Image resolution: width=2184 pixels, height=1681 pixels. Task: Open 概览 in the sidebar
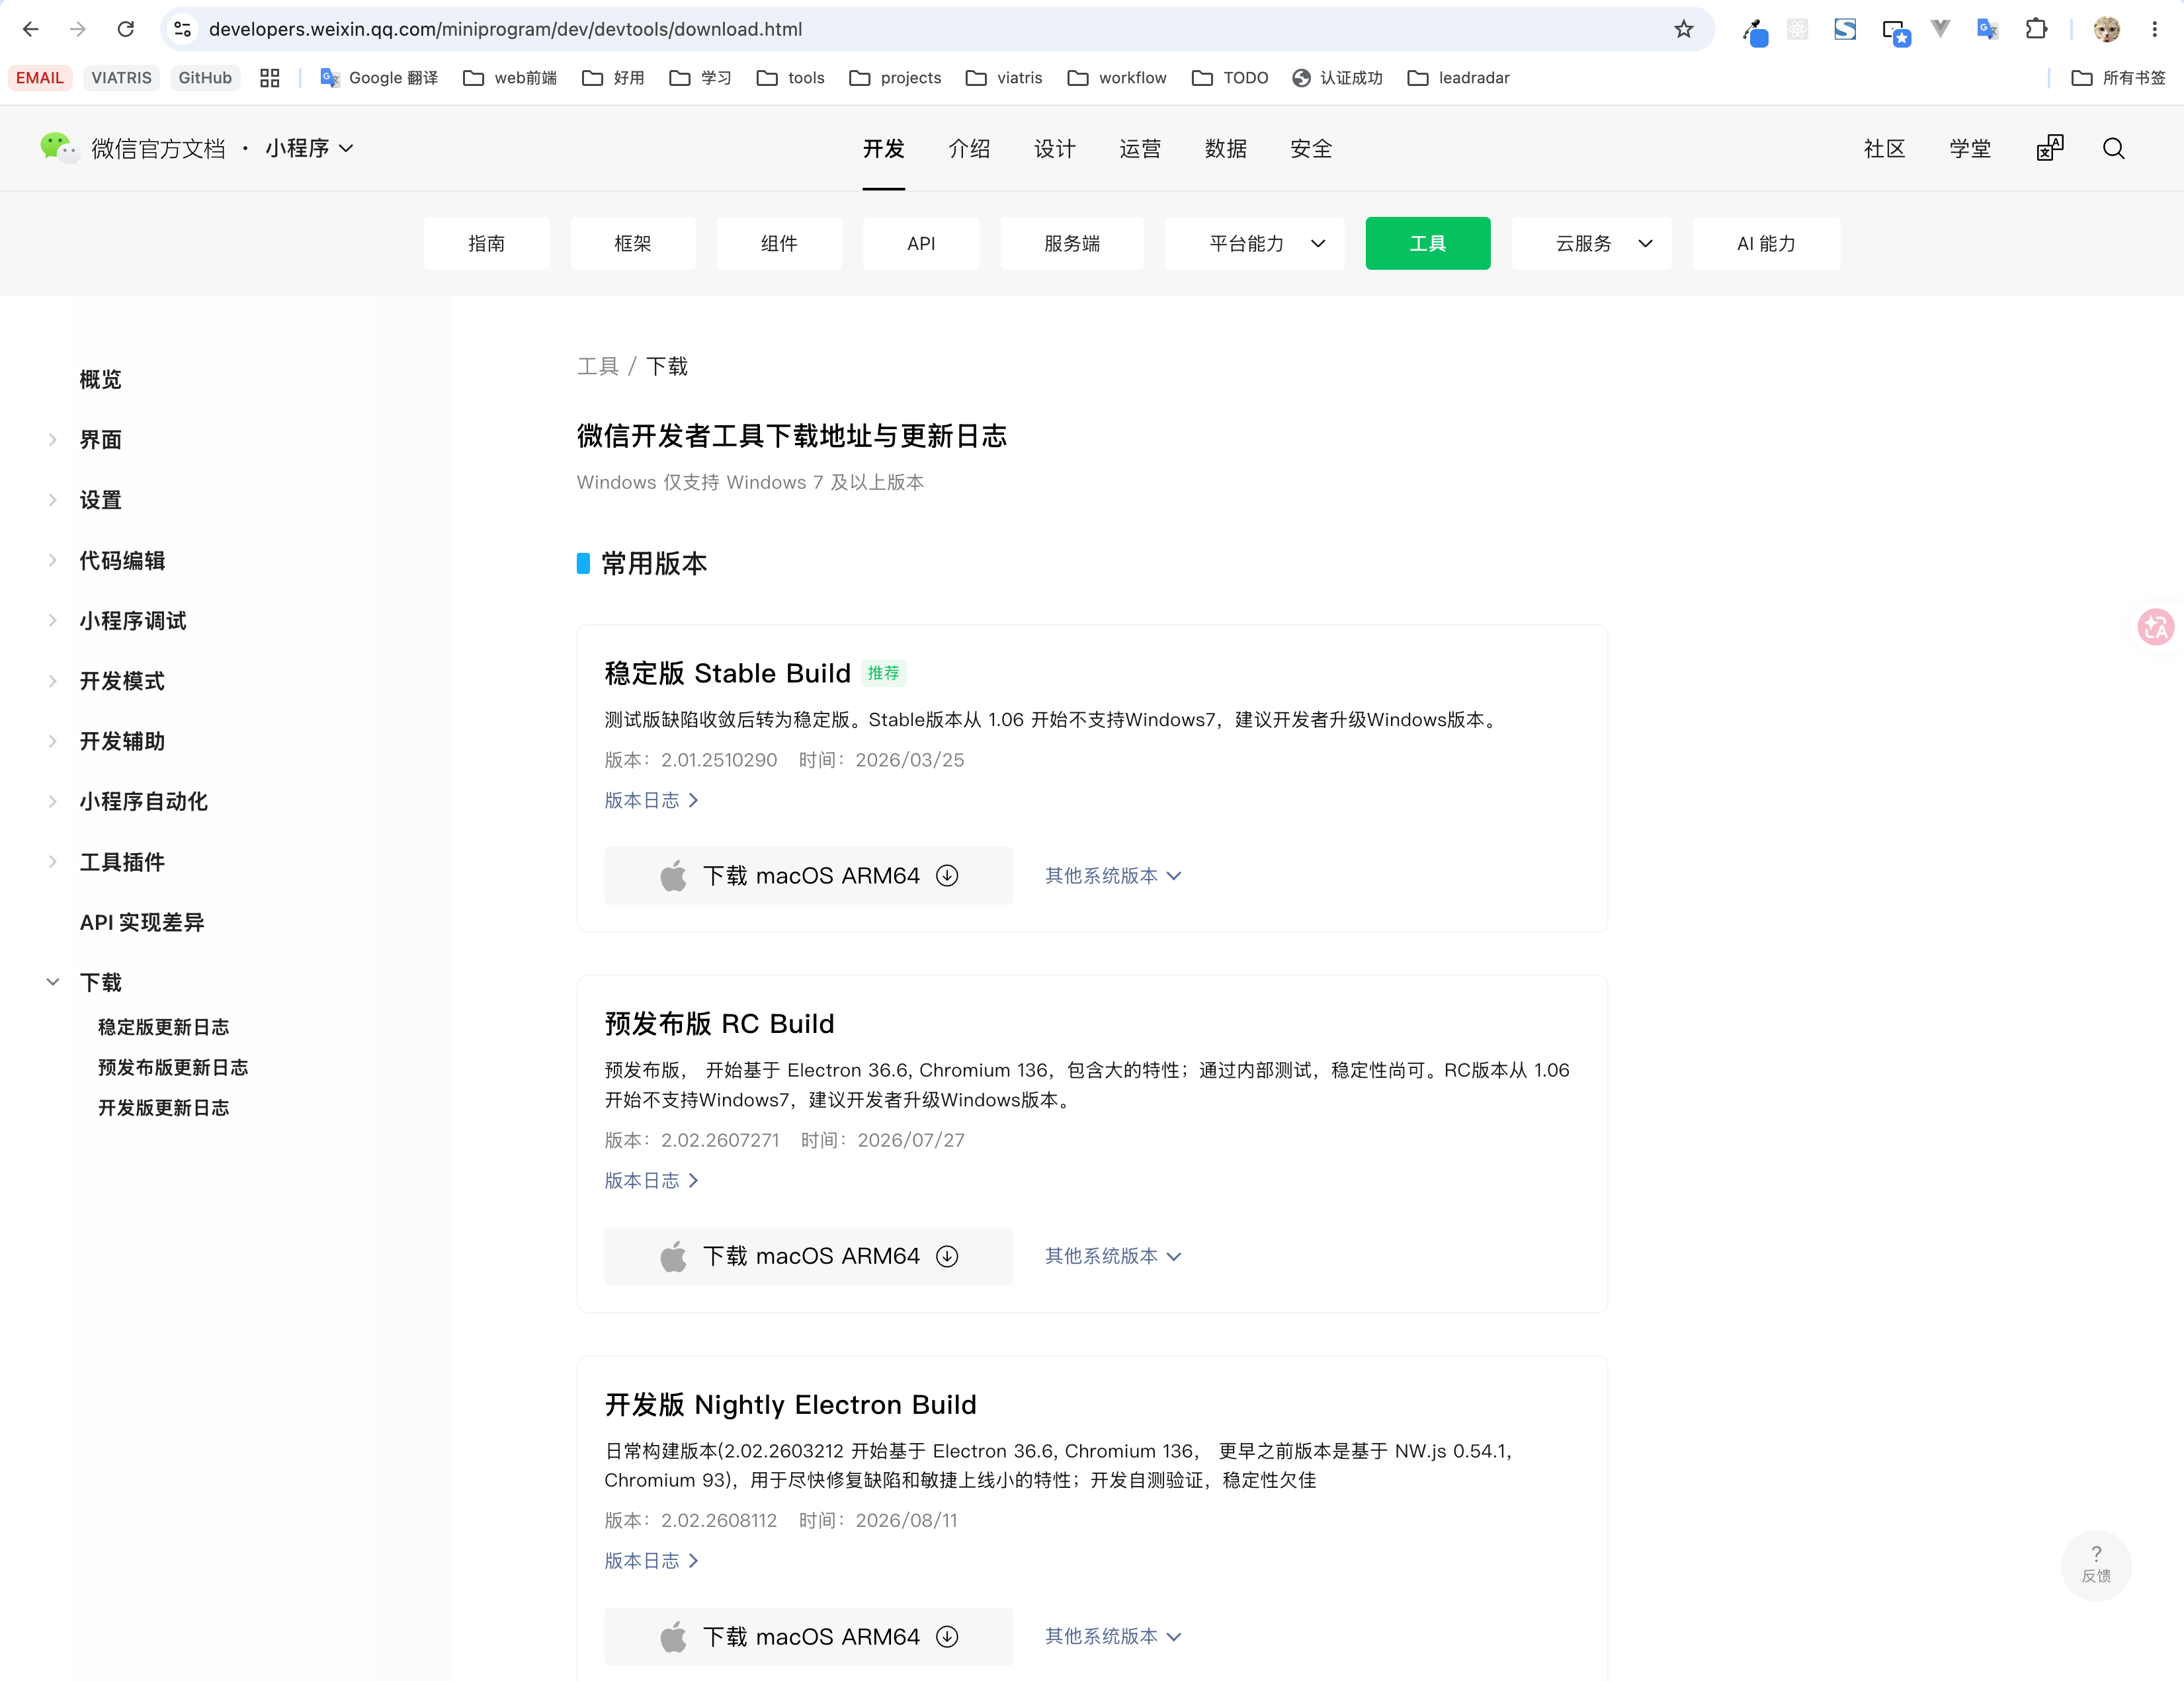(x=100, y=380)
